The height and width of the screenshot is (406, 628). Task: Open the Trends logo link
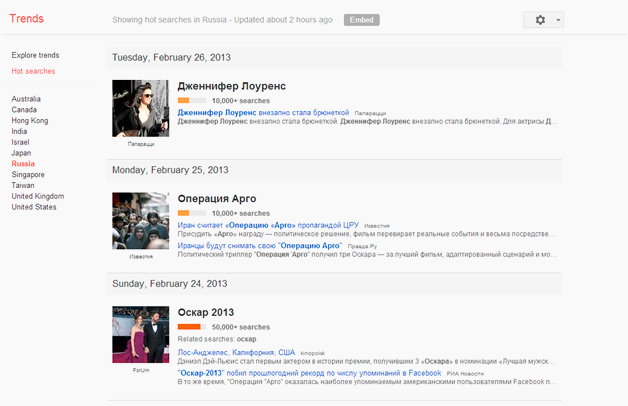(x=26, y=18)
